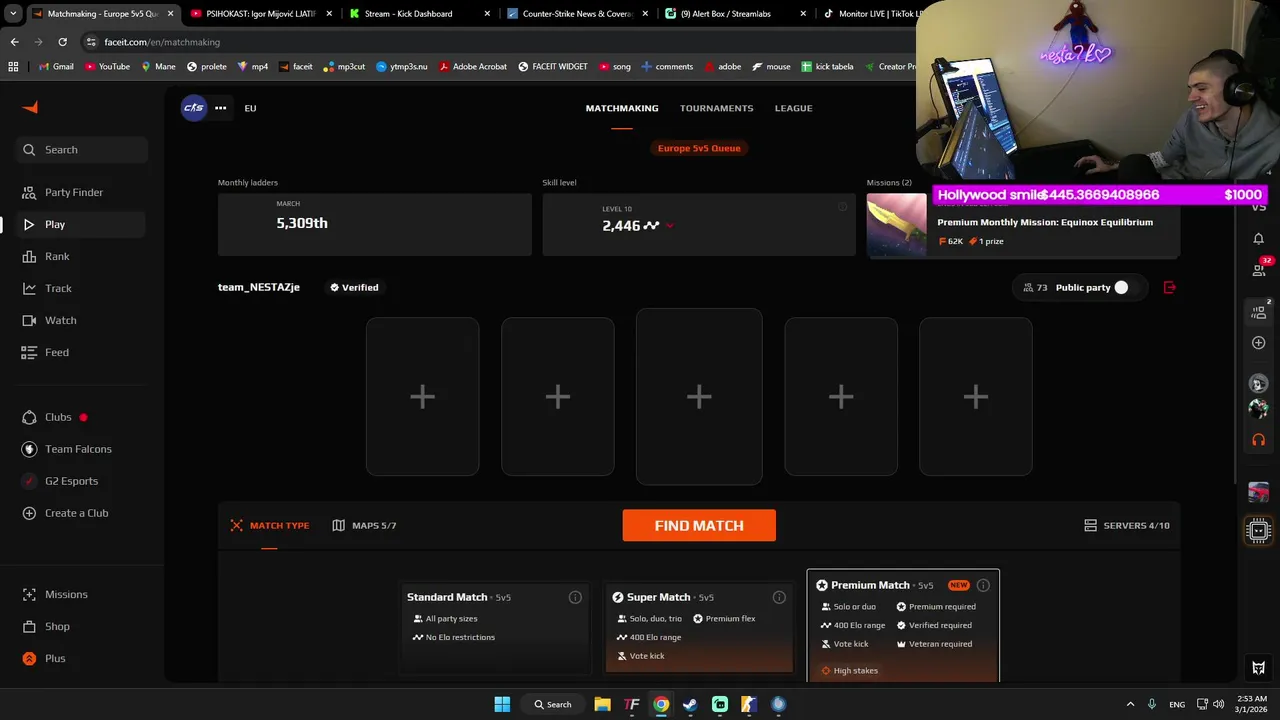Image resolution: width=1280 pixels, height=720 pixels.
Task: Click the FIND MATCH button
Action: point(699,525)
